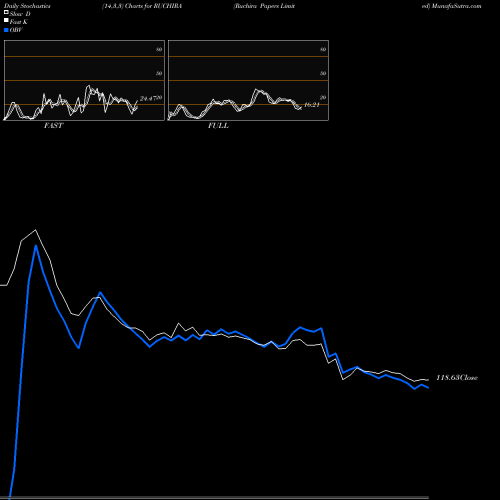The width and height of the screenshot is (500, 500).
Task: Click the 16.21 value in the FULL chart
Action: click(x=312, y=105)
